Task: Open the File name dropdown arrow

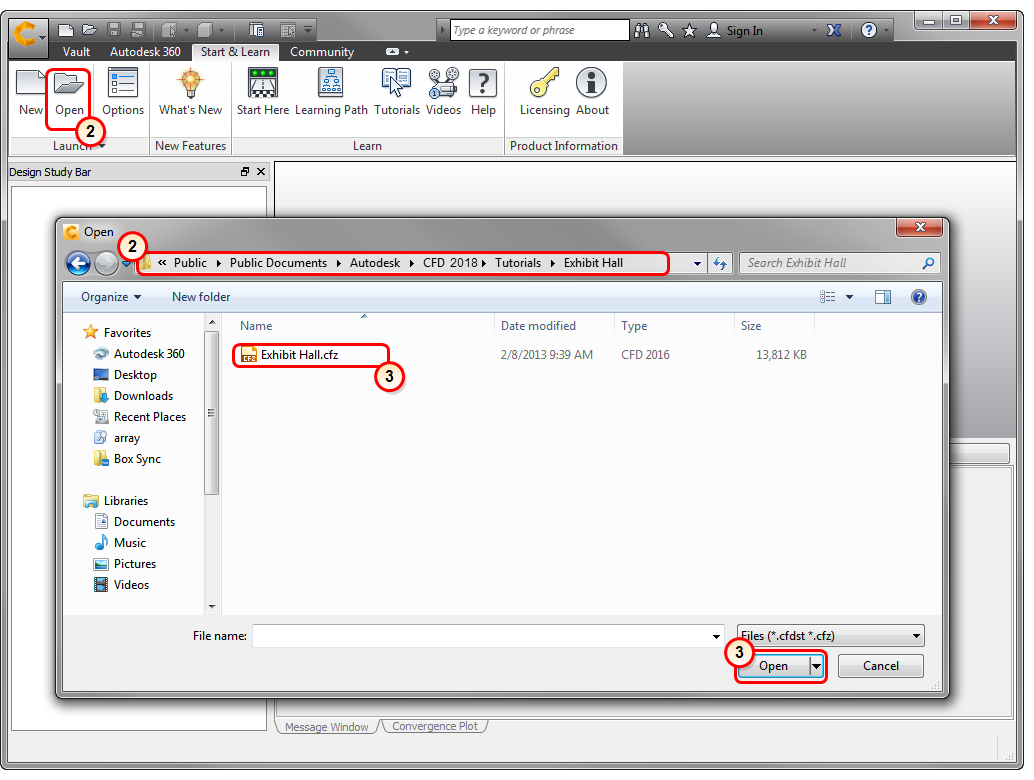Action: pyautogui.click(x=715, y=635)
